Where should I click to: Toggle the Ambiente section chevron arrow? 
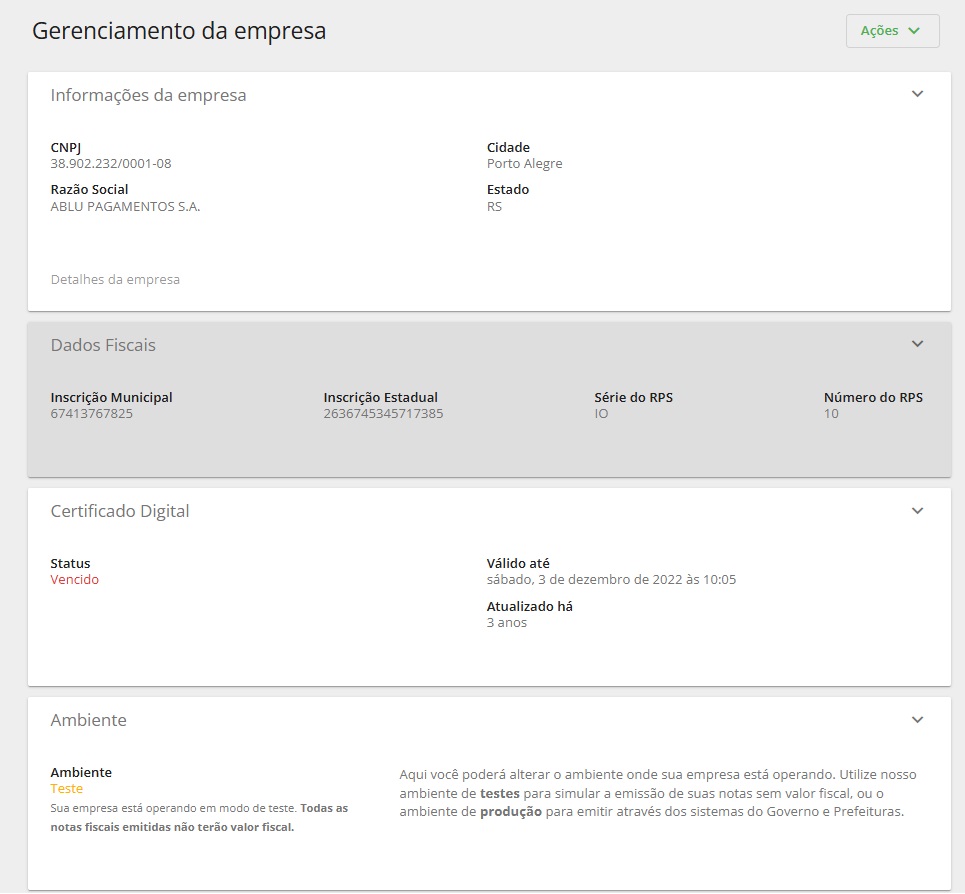[917, 719]
